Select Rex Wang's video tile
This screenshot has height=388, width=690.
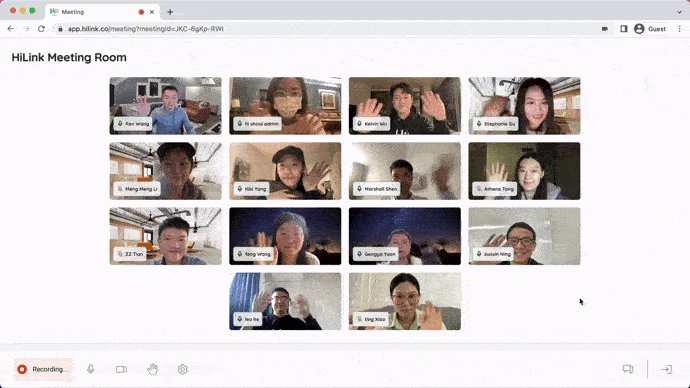[165, 106]
